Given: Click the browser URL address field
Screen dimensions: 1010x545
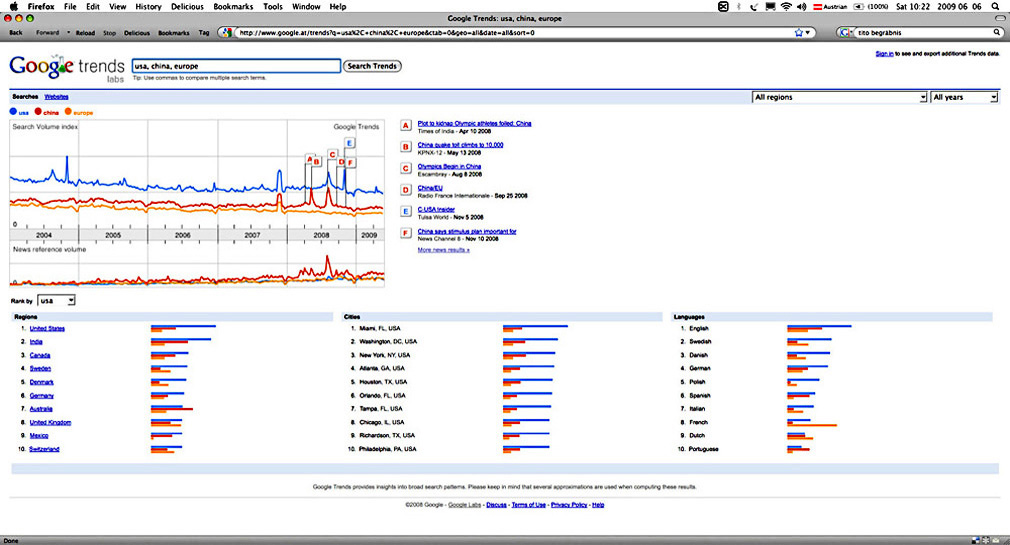Looking at the screenshot, I should 515,32.
